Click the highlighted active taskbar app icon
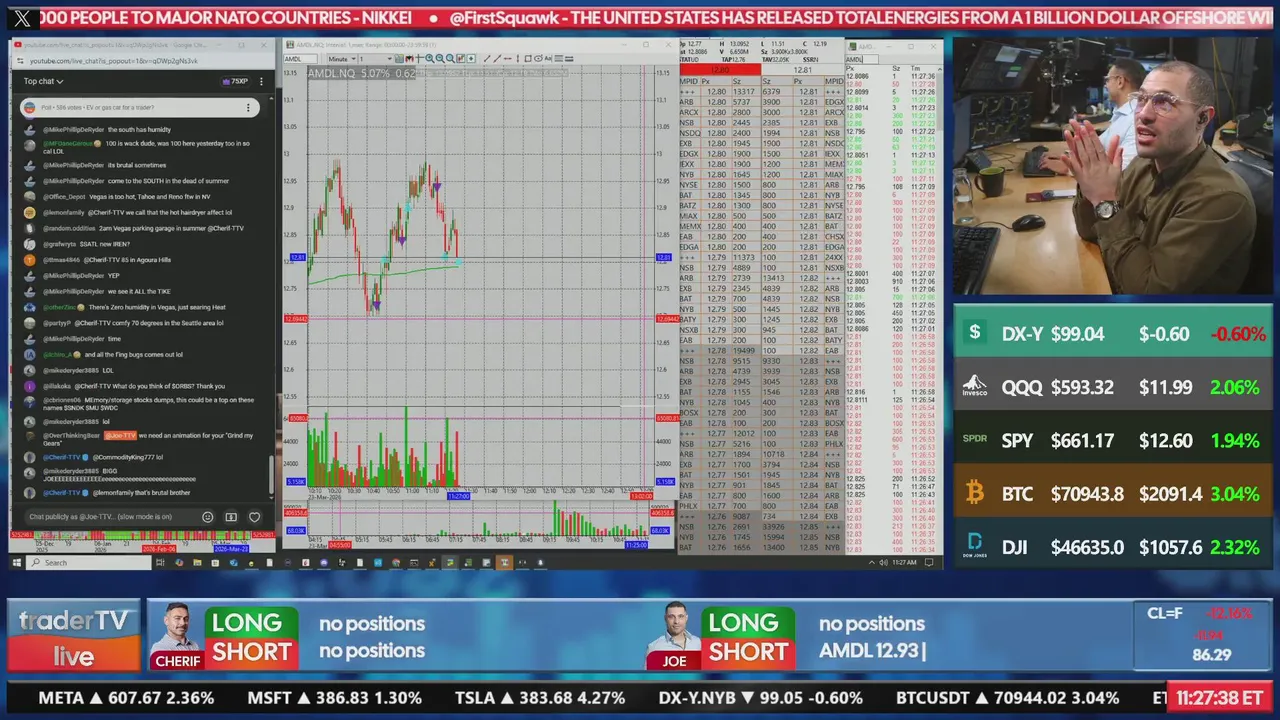This screenshot has width=1280, height=720. click(504, 562)
